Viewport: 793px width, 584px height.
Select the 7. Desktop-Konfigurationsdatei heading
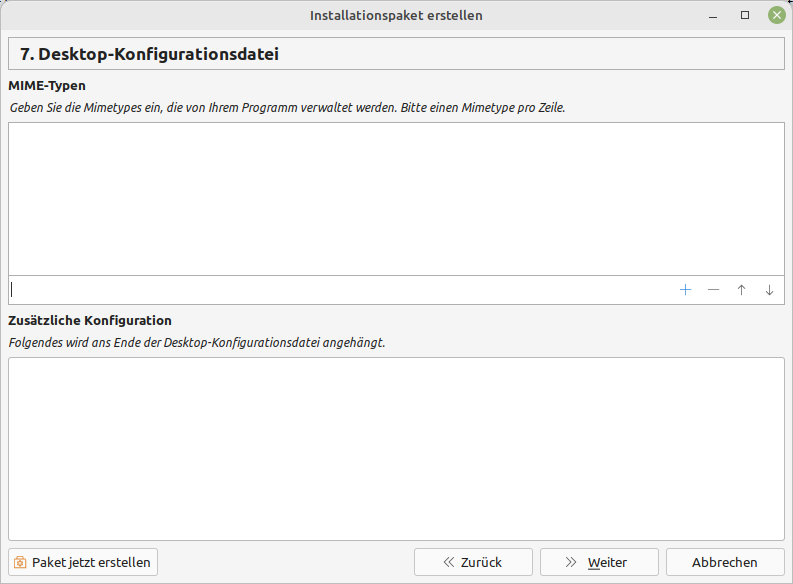click(x=149, y=54)
